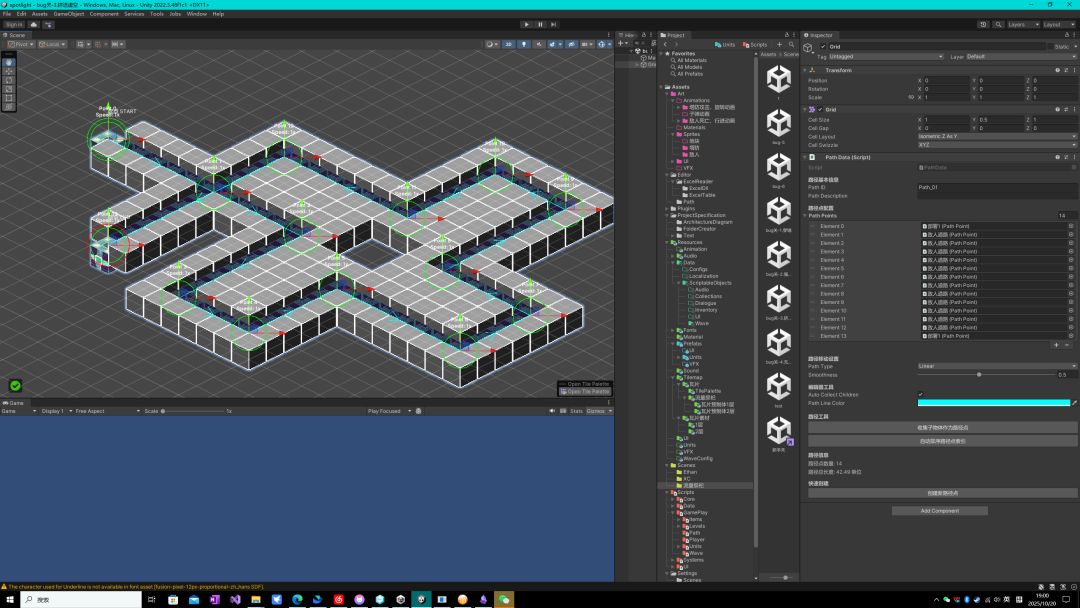
Task: Select the Scripts folder in Project tree
Action: click(x=685, y=492)
